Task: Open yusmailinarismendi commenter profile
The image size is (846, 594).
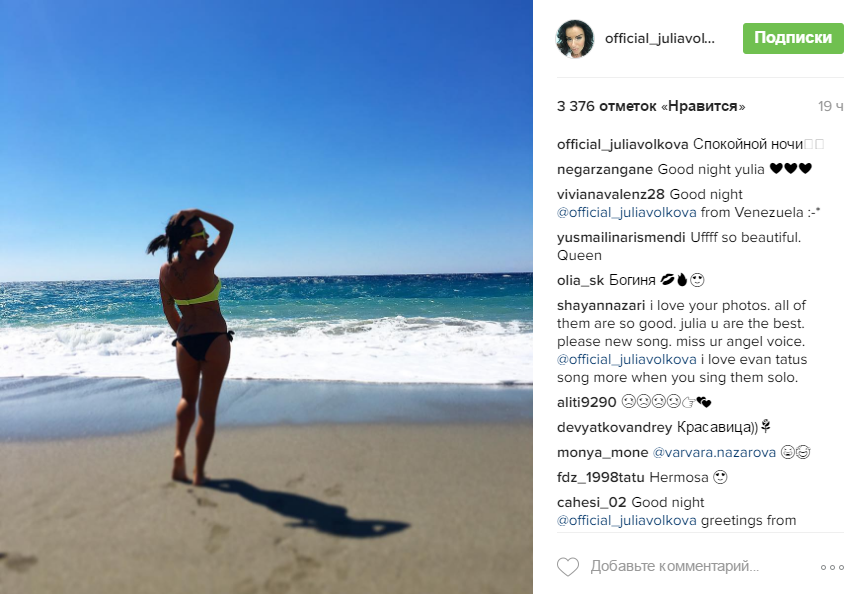Action: coord(621,237)
